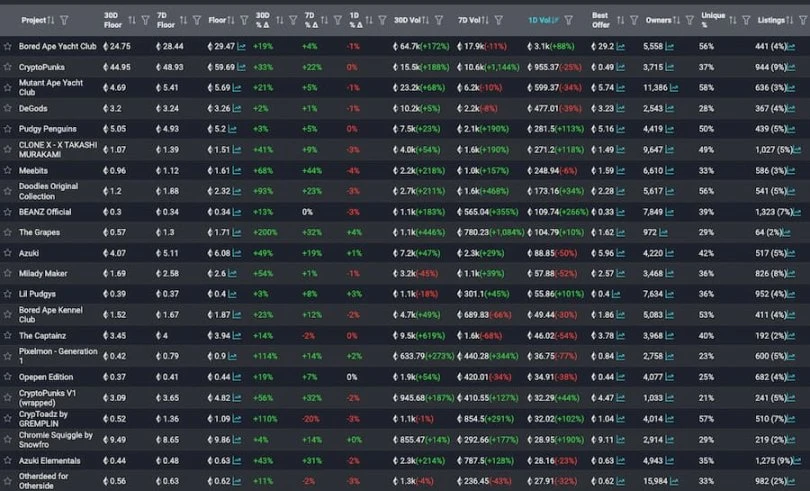Show owners chart for Pudgy Penguins
This screenshot has width=810, height=491.
coord(669,129)
